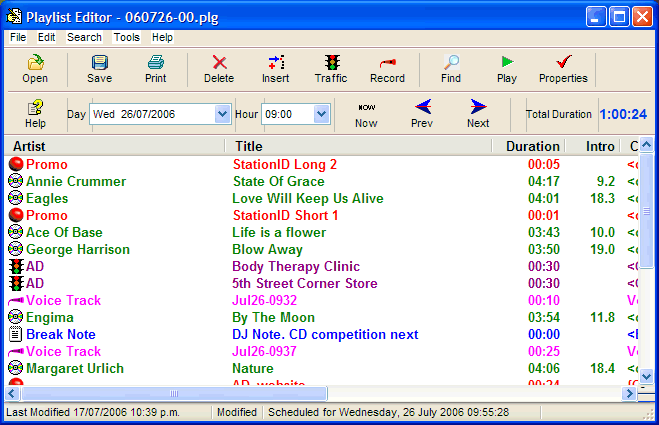Open the Search menu
Image resolution: width=659 pixels, height=425 pixels.
tap(84, 37)
